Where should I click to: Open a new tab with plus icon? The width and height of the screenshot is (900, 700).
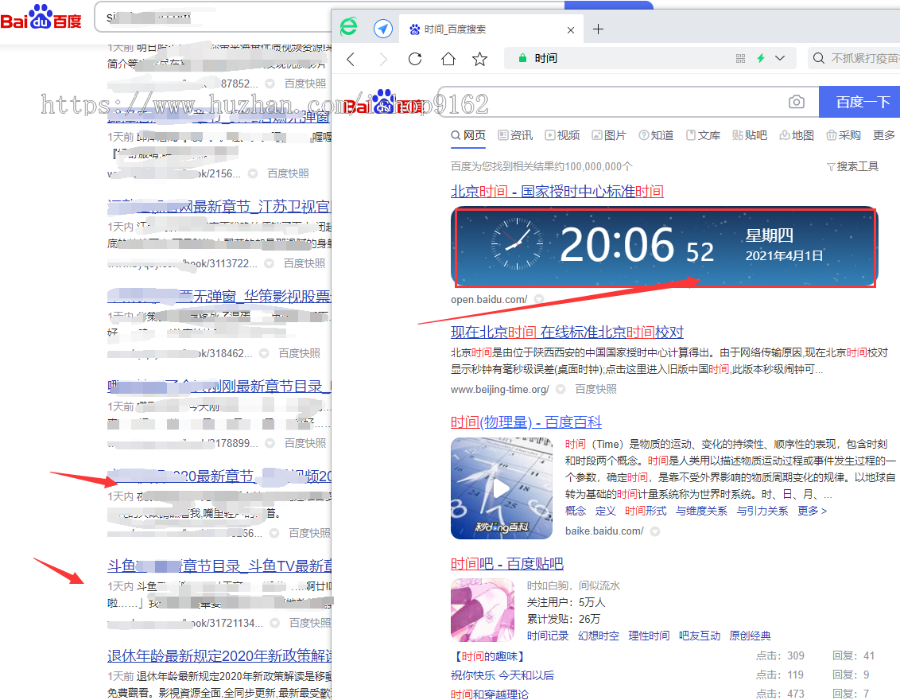pos(598,29)
